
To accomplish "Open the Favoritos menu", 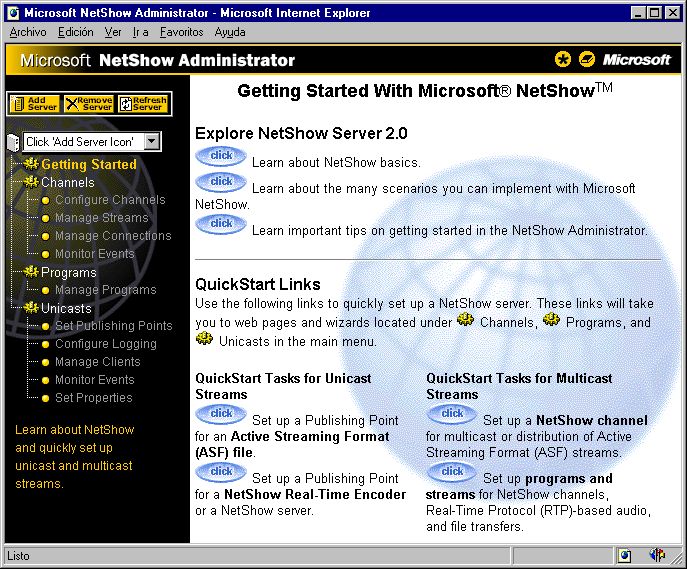I will pos(181,32).
